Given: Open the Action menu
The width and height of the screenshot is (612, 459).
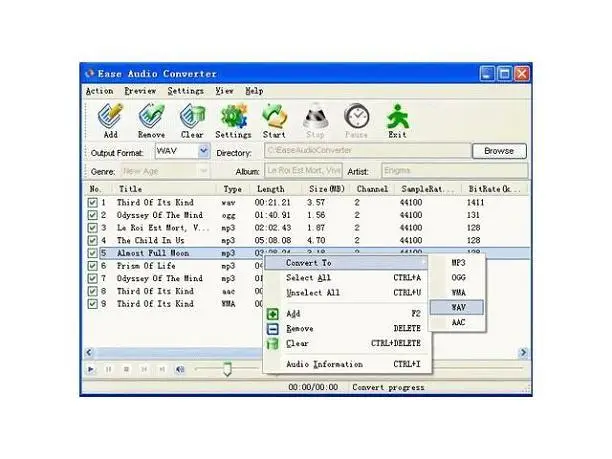Looking at the screenshot, I should pos(99,91).
